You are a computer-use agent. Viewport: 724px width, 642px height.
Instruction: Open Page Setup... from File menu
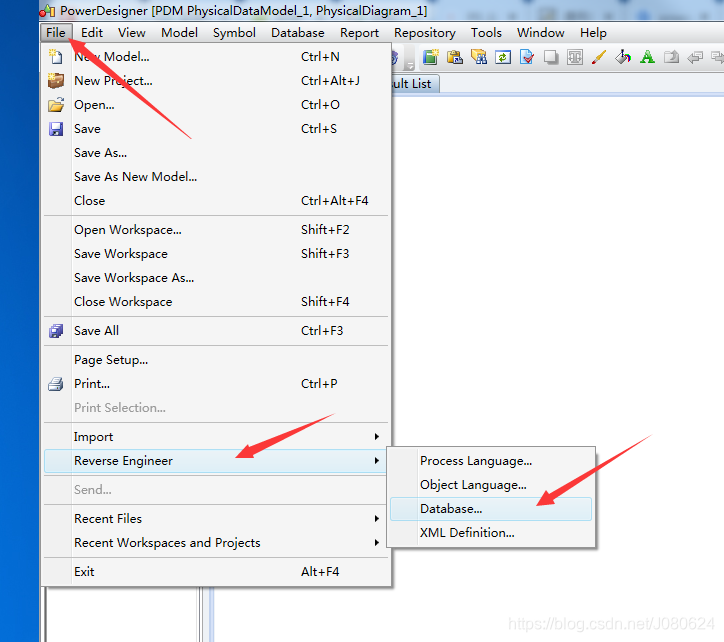[x=216, y=360]
